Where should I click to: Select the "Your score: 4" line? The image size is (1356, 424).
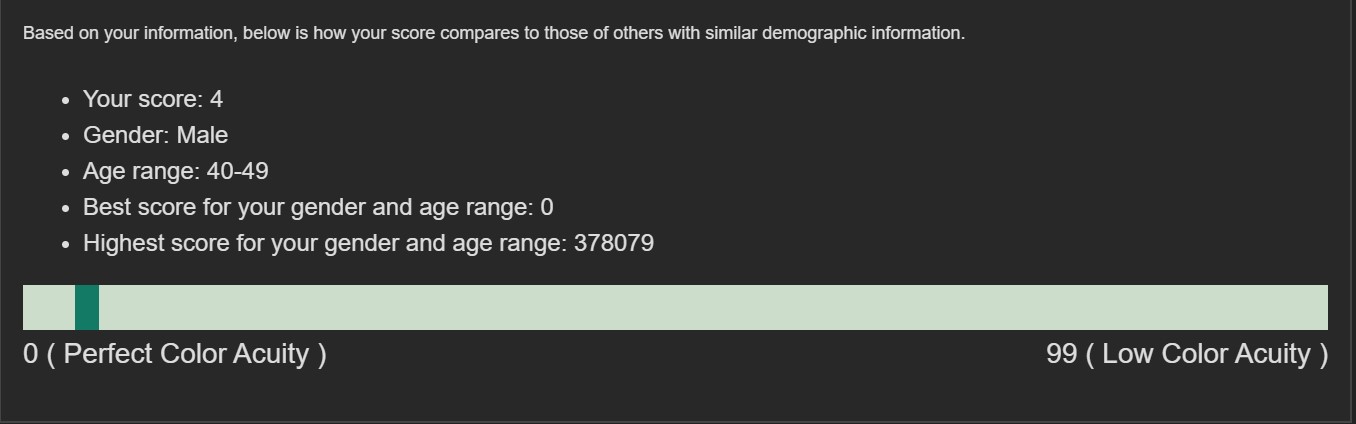point(153,99)
